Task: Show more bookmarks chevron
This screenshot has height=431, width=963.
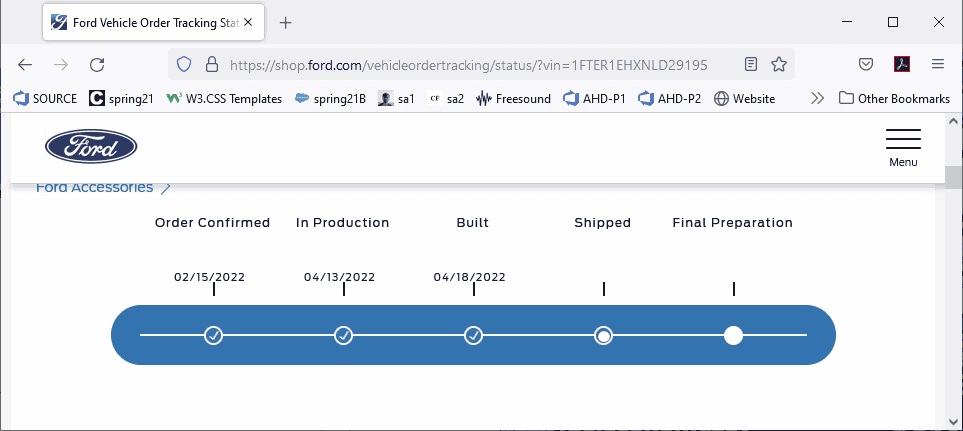Action: click(x=817, y=98)
